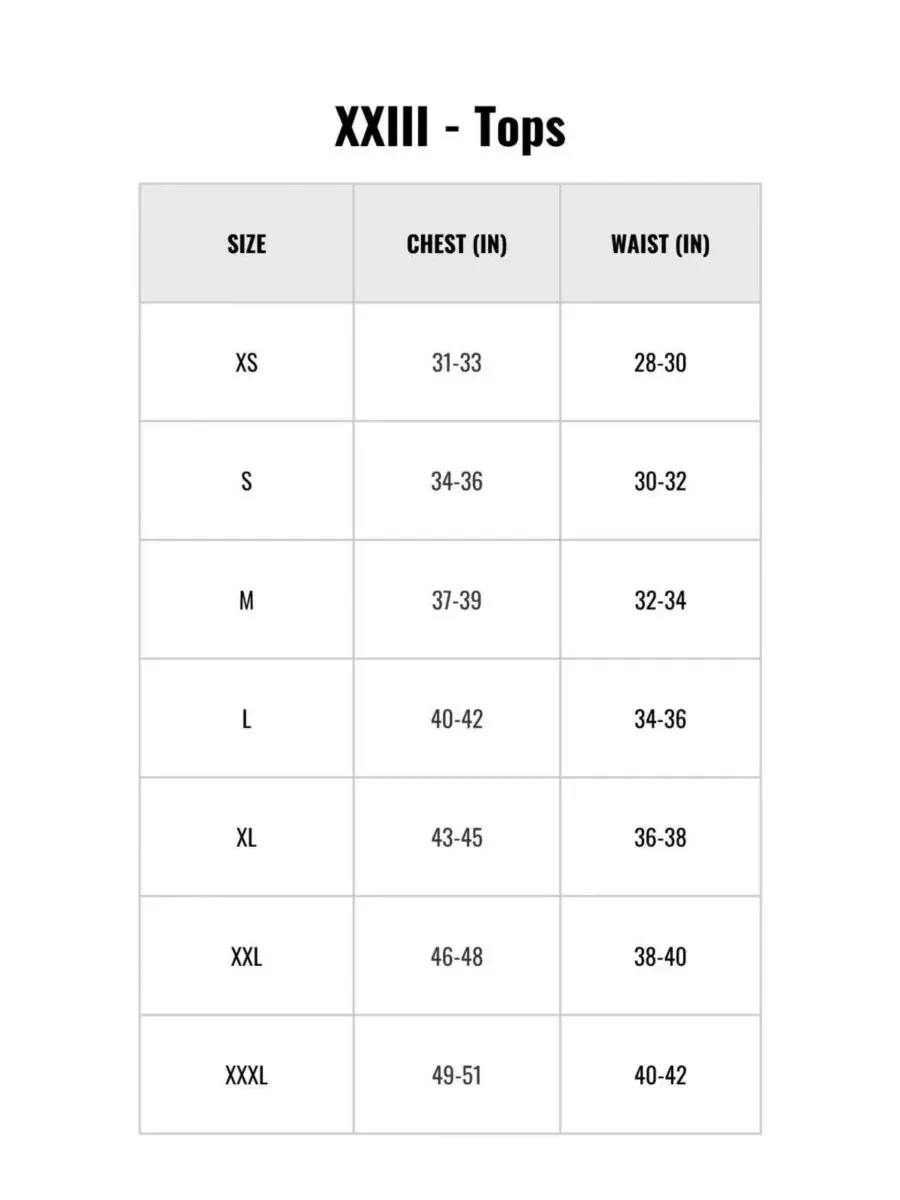Select chest value 49-51
The image size is (900, 1200).
[x=457, y=1076]
